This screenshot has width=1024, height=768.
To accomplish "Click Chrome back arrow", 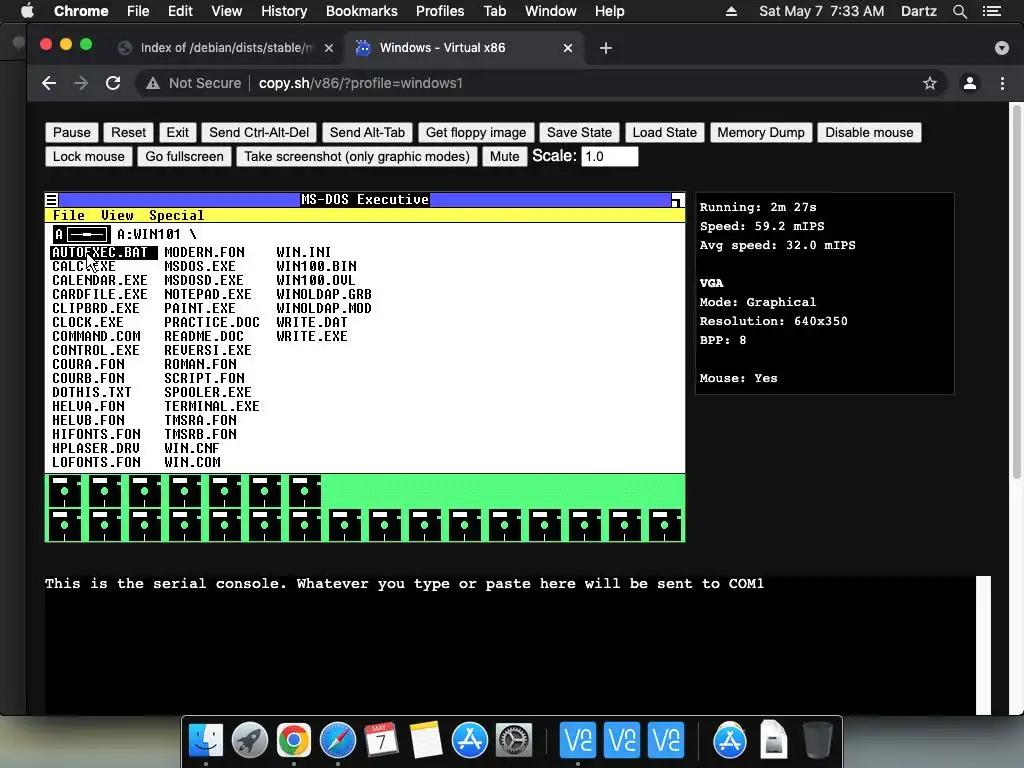I will click(x=49, y=83).
